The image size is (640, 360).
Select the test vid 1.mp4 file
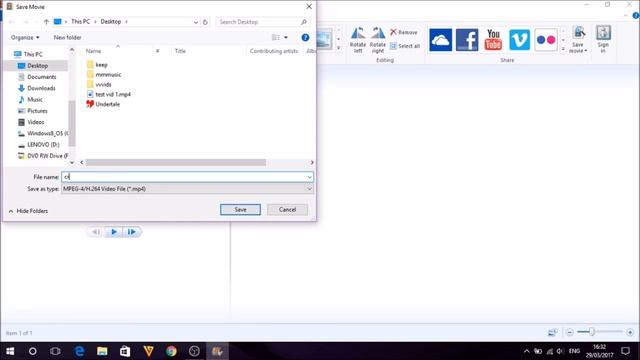tap(109, 94)
